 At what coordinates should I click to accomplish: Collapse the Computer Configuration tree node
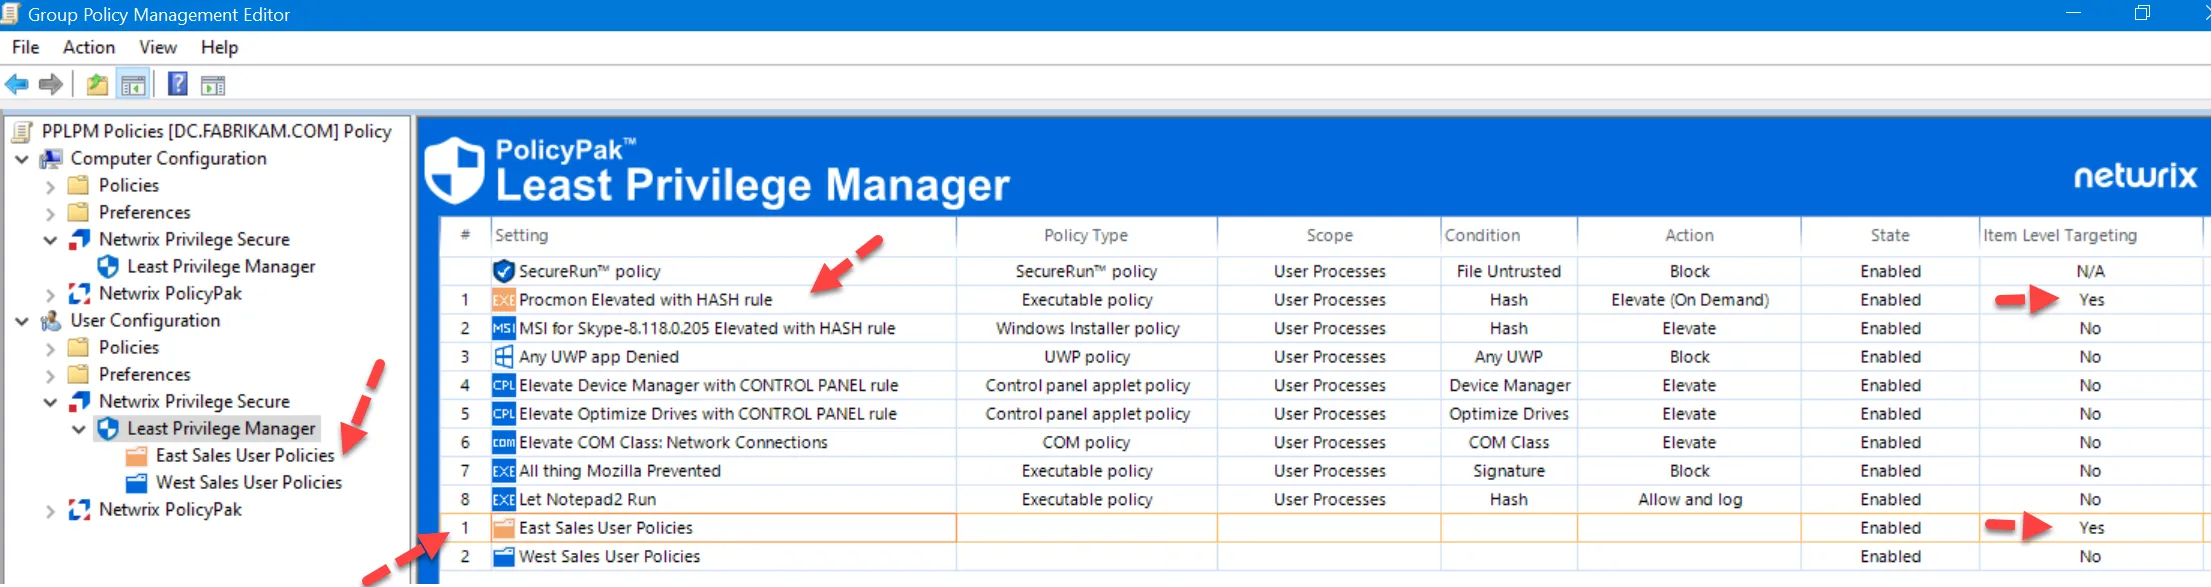click(22, 159)
